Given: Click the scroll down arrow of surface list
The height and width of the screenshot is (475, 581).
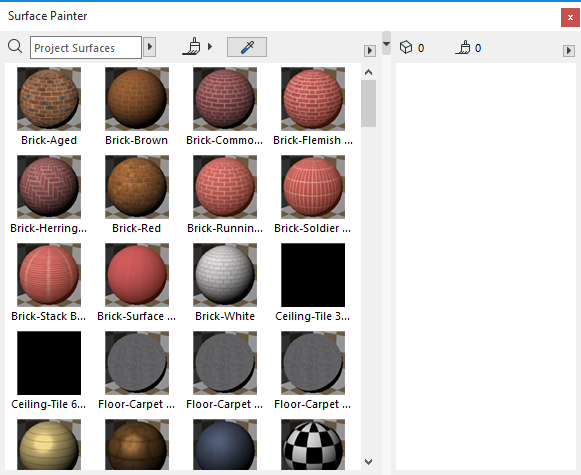Looking at the screenshot, I should coord(368,462).
